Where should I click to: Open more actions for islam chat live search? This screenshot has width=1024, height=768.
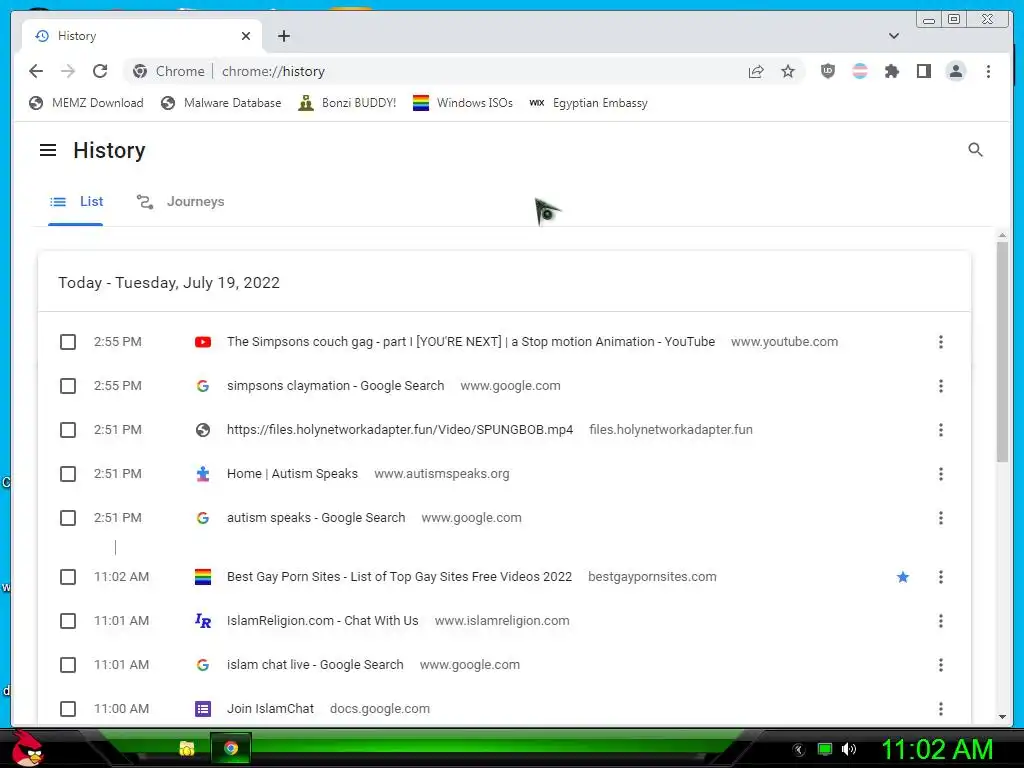(x=940, y=665)
